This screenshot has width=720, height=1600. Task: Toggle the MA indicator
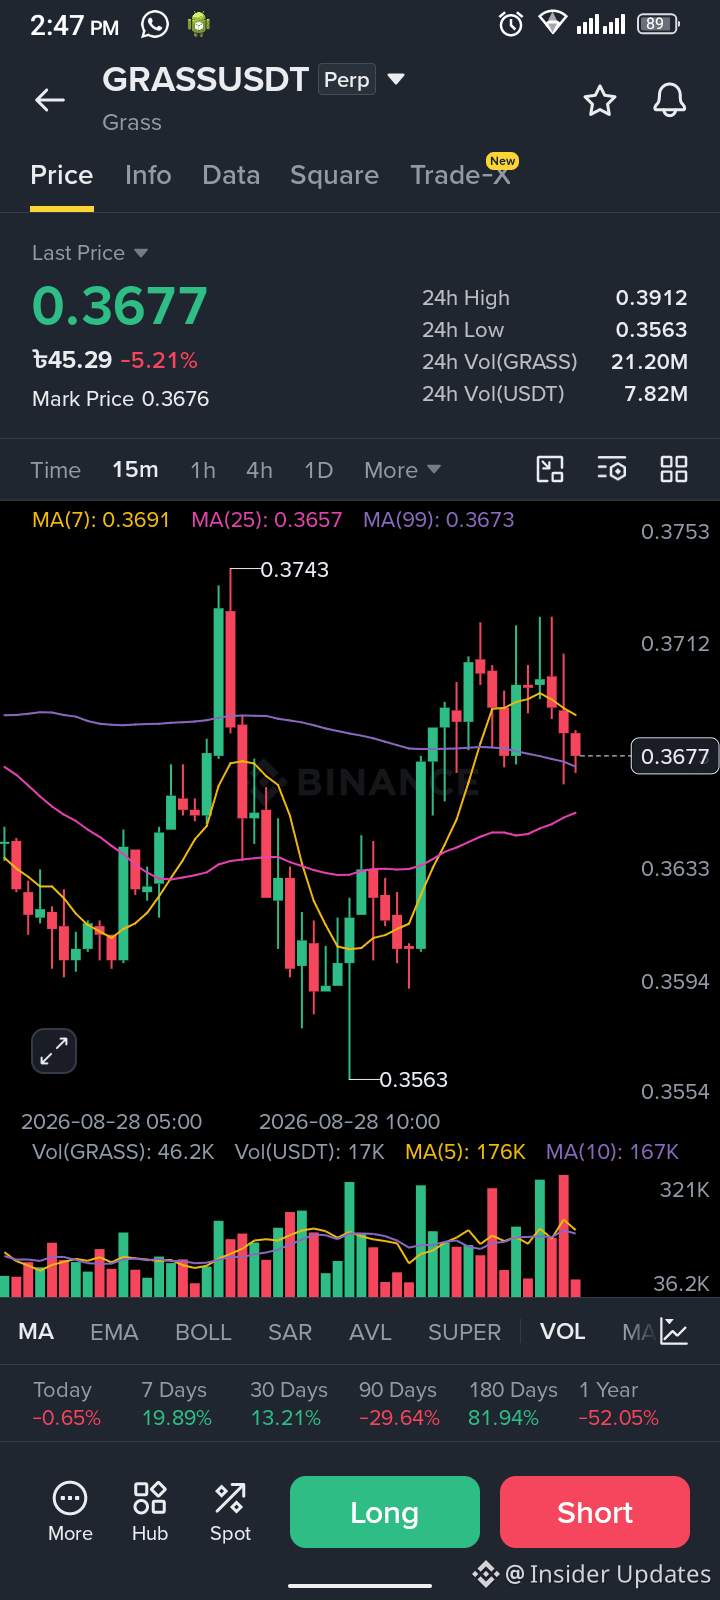[36, 1332]
